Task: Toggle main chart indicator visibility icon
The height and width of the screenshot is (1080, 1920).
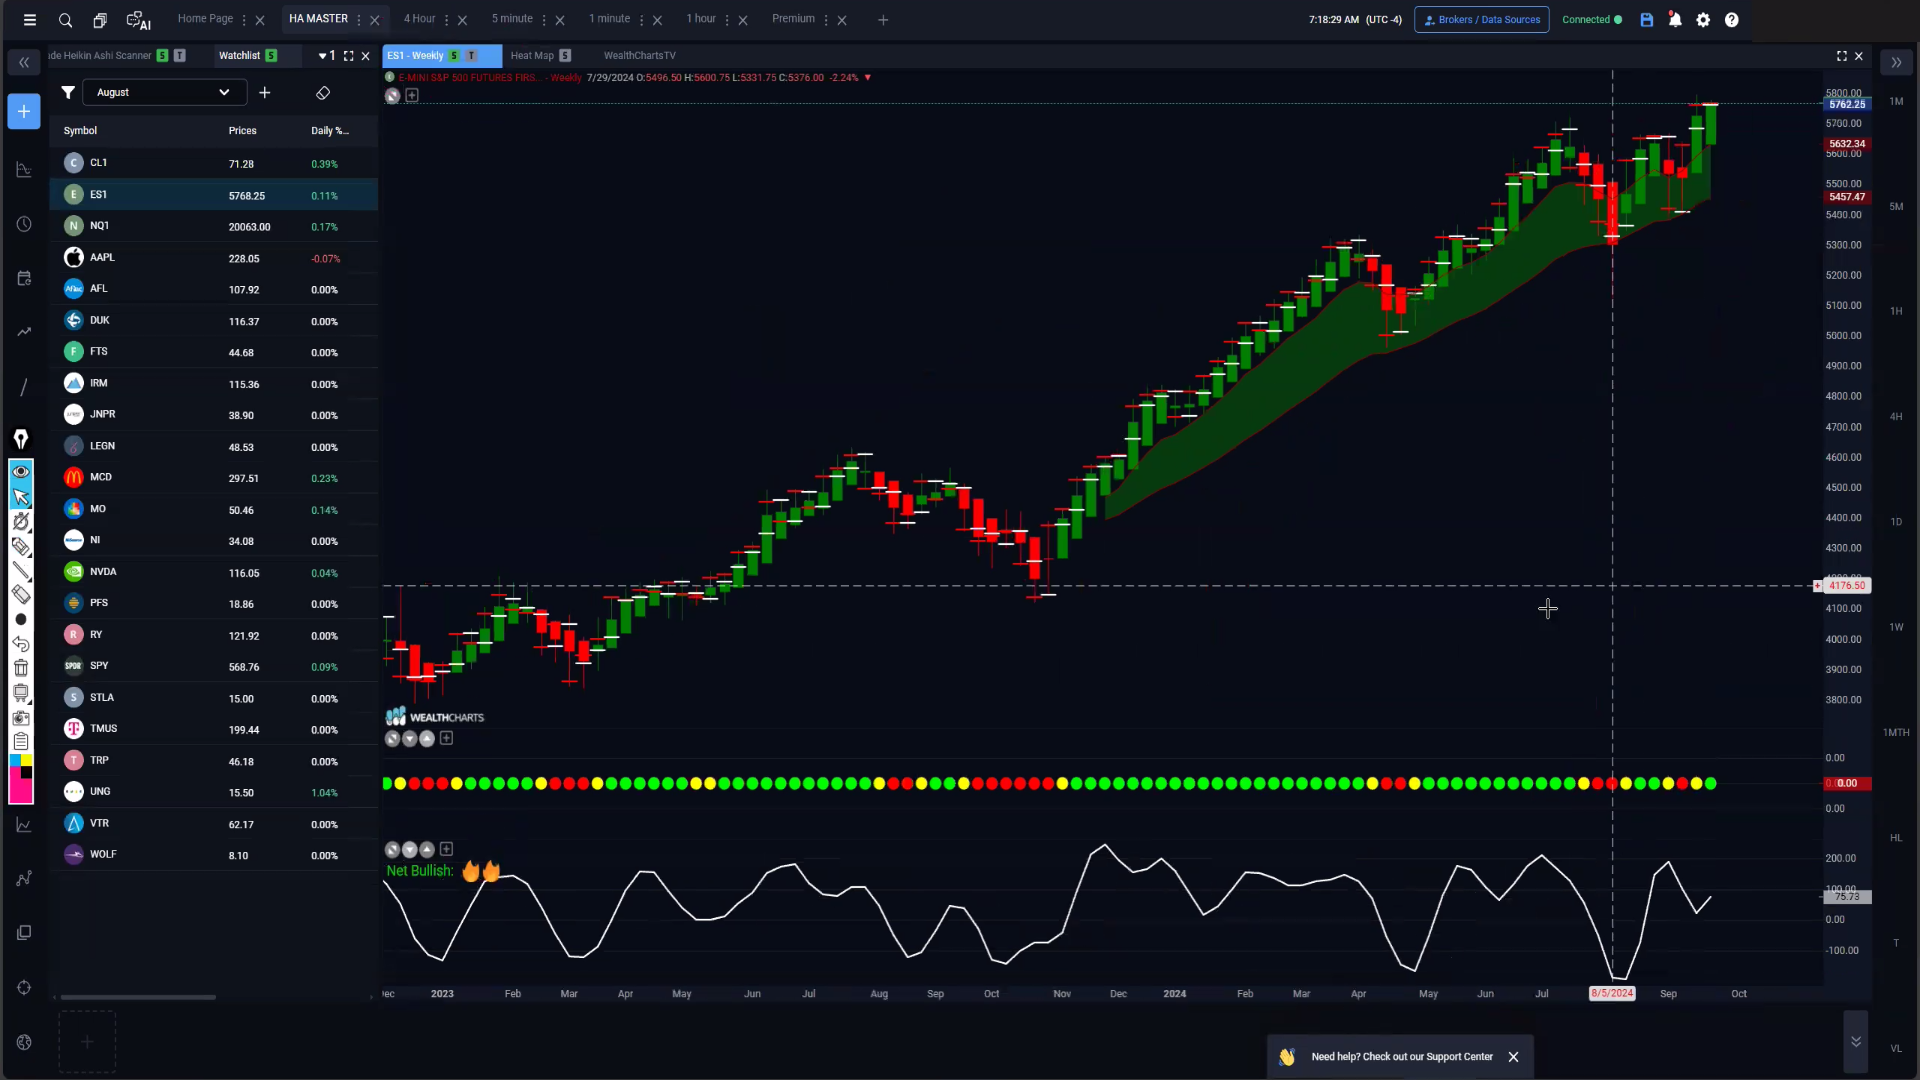Action: coord(393,96)
